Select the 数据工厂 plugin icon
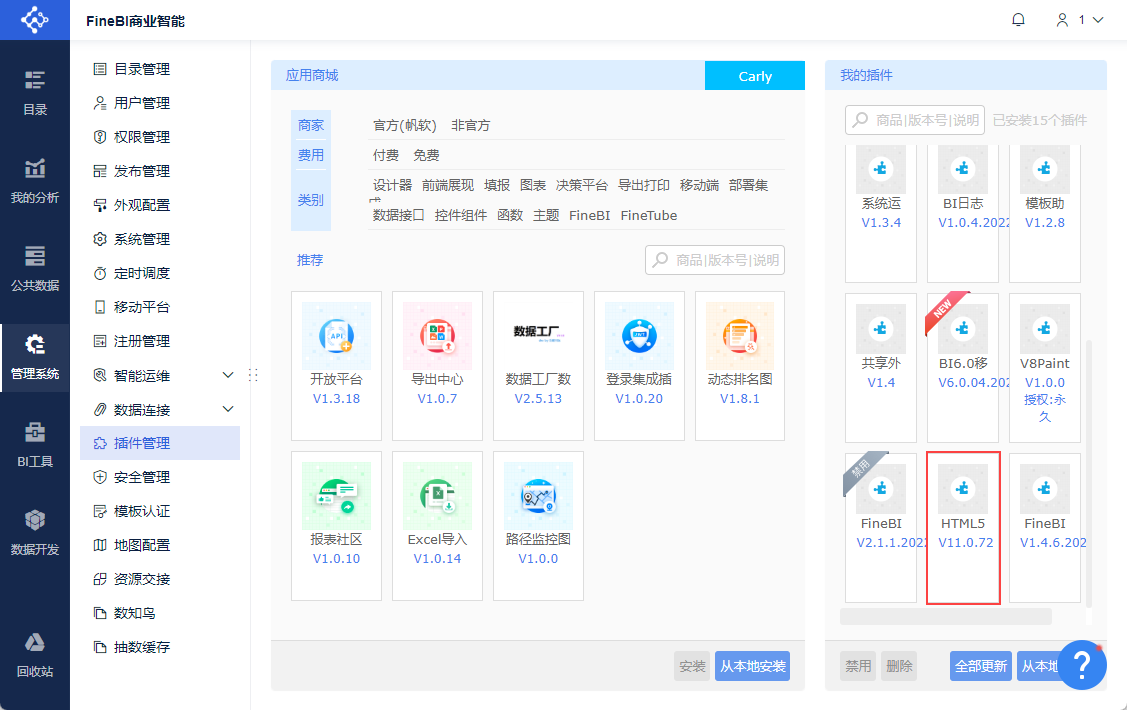The width and height of the screenshot is (1127, 710). click(x=538, y=336)
